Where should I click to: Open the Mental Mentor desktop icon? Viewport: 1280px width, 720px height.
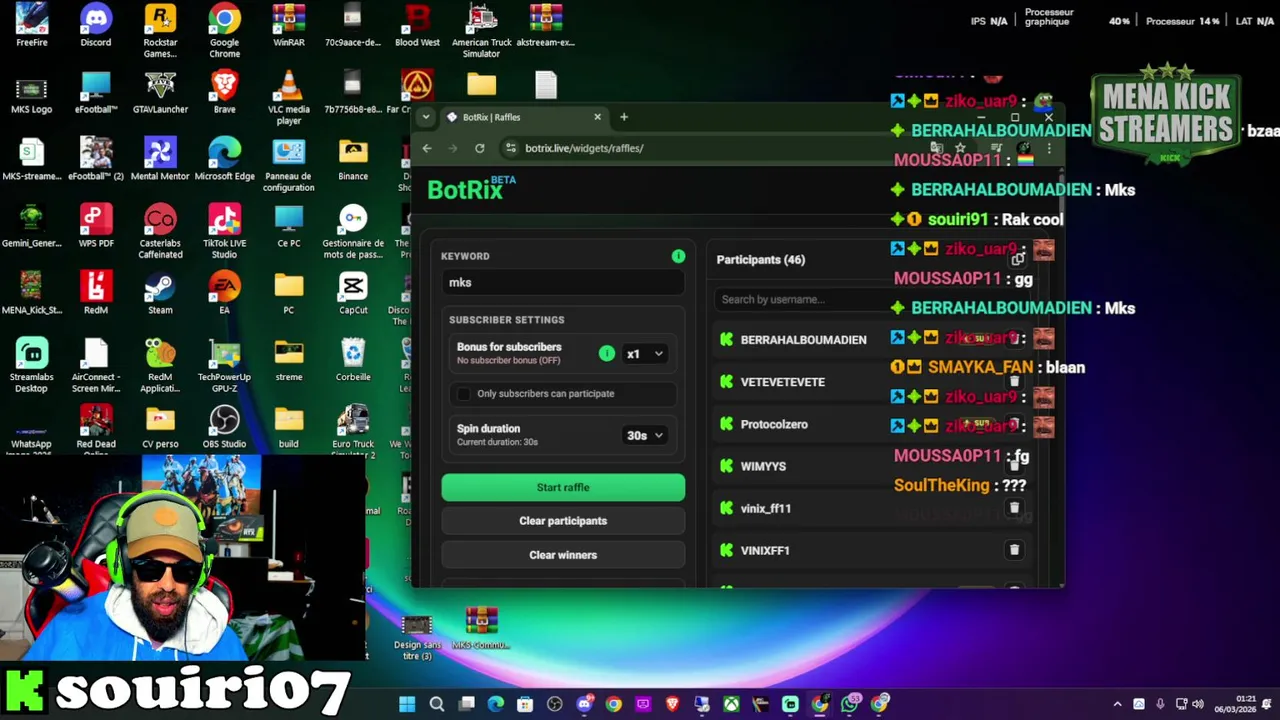[x=160, y=160]
